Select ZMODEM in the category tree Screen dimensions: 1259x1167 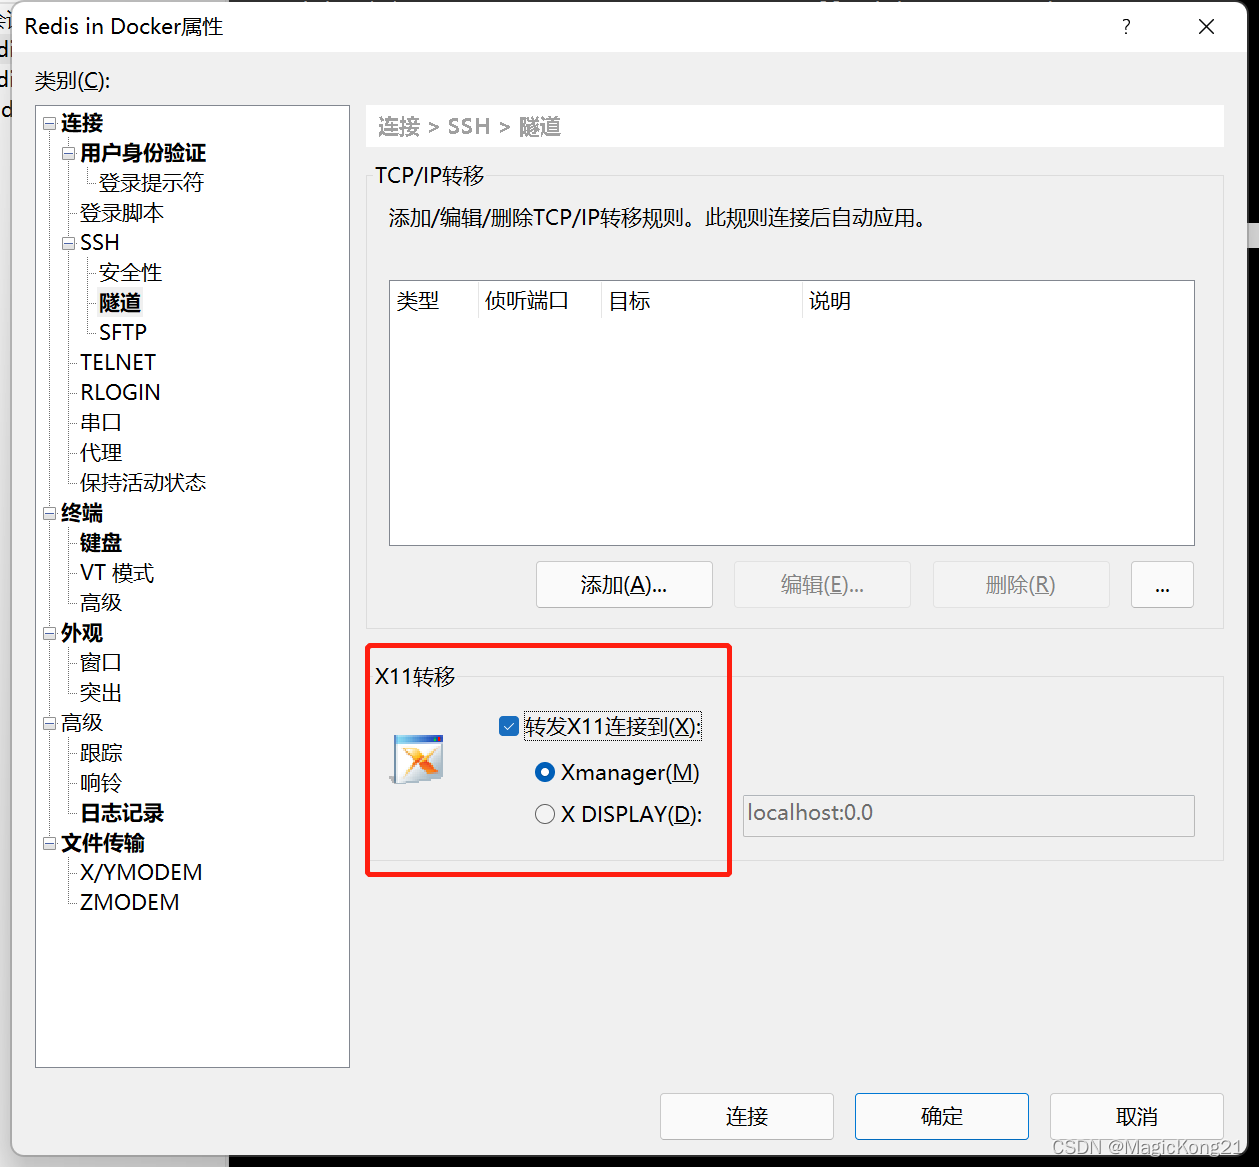[x=130, y=902]
